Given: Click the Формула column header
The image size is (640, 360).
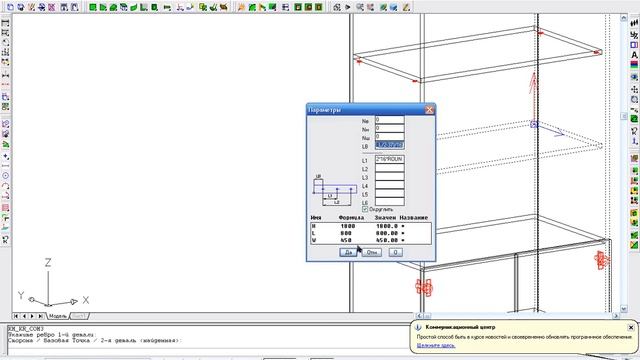Looking at the screenshot, I should pos(351,218).
